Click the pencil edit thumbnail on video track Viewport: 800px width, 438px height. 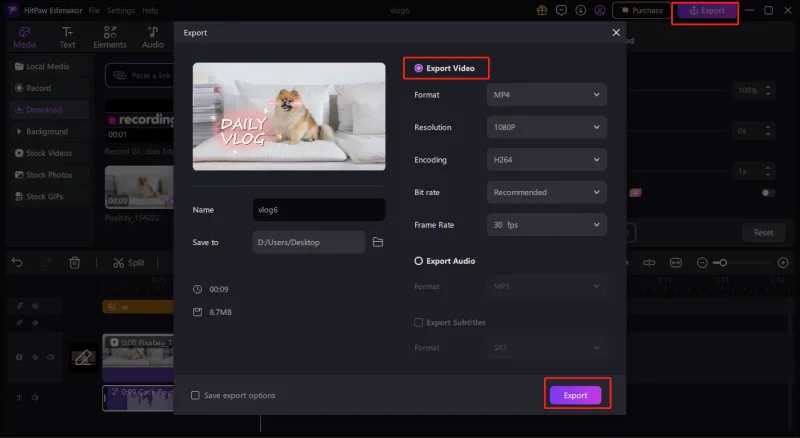point(83,357)
